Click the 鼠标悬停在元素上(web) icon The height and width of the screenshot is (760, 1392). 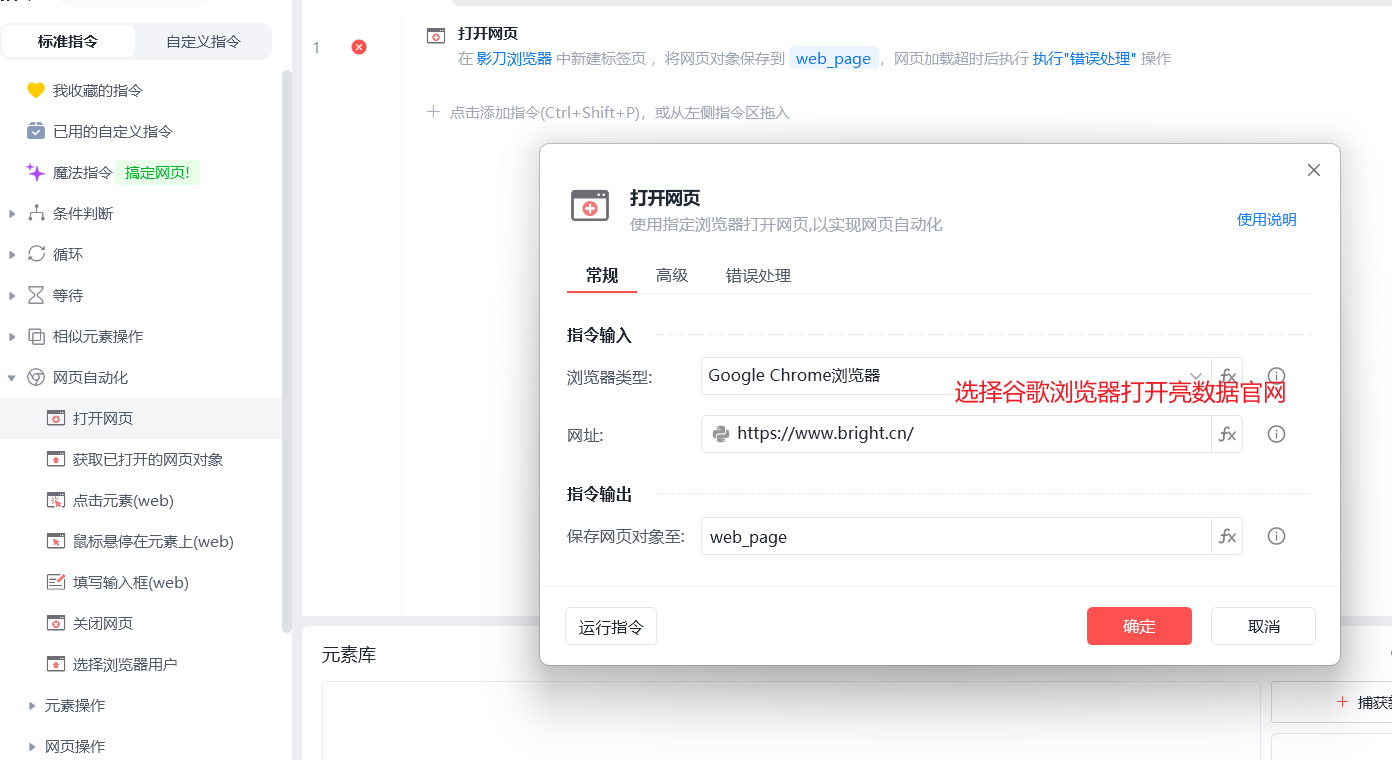[x=56, y=541]
